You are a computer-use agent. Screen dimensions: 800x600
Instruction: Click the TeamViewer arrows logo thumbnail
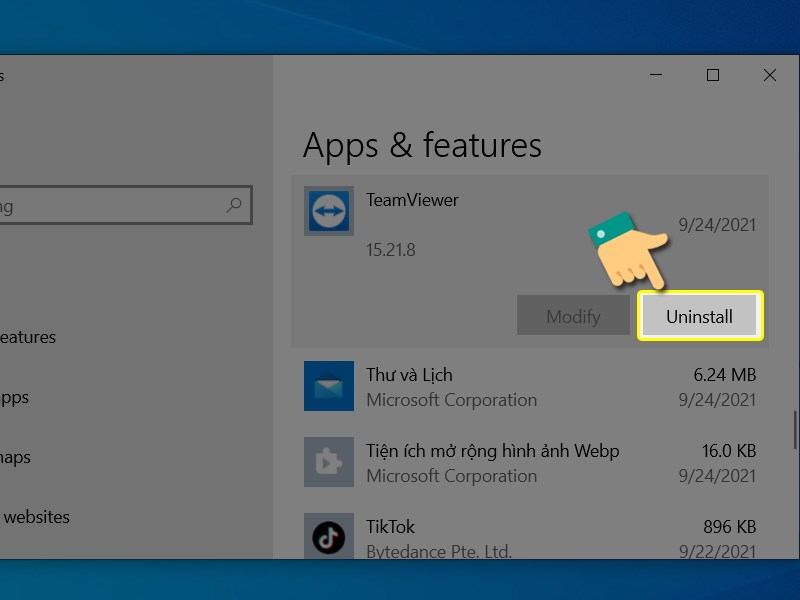pos(328,212)
